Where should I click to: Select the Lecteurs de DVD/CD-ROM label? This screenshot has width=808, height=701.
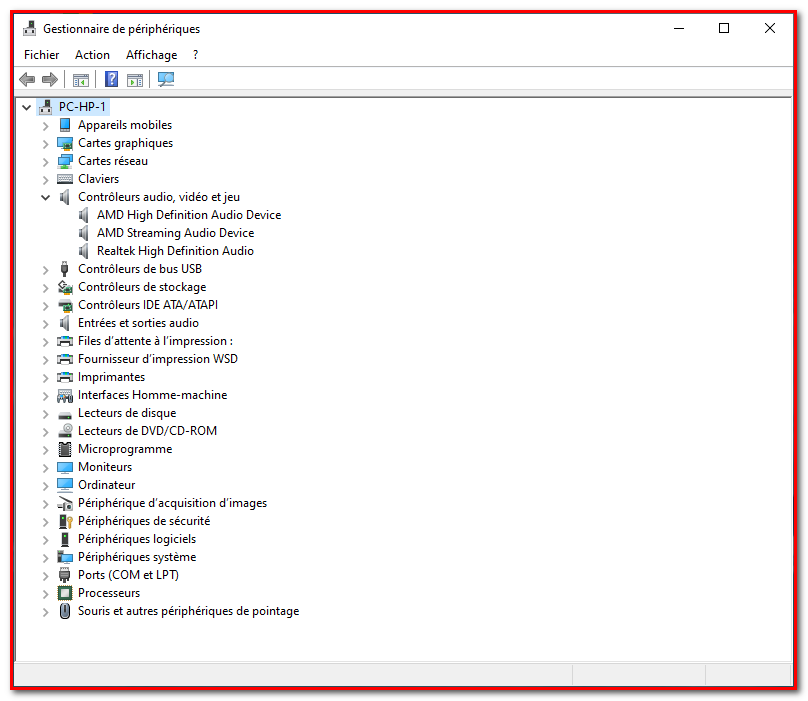click(x=147, y=431)
